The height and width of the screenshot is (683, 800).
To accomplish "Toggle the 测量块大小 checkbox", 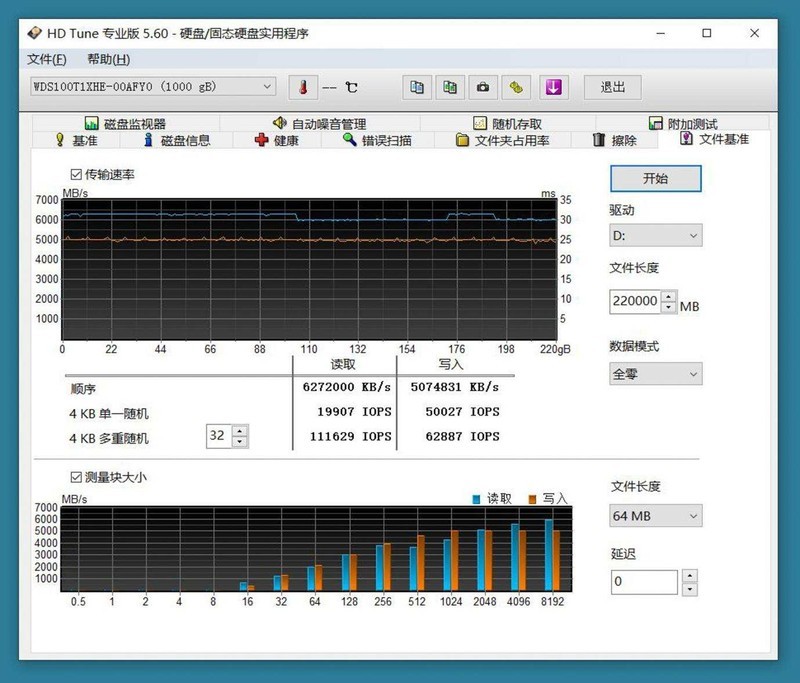I will pyautogui.click(x=76, y=476).
